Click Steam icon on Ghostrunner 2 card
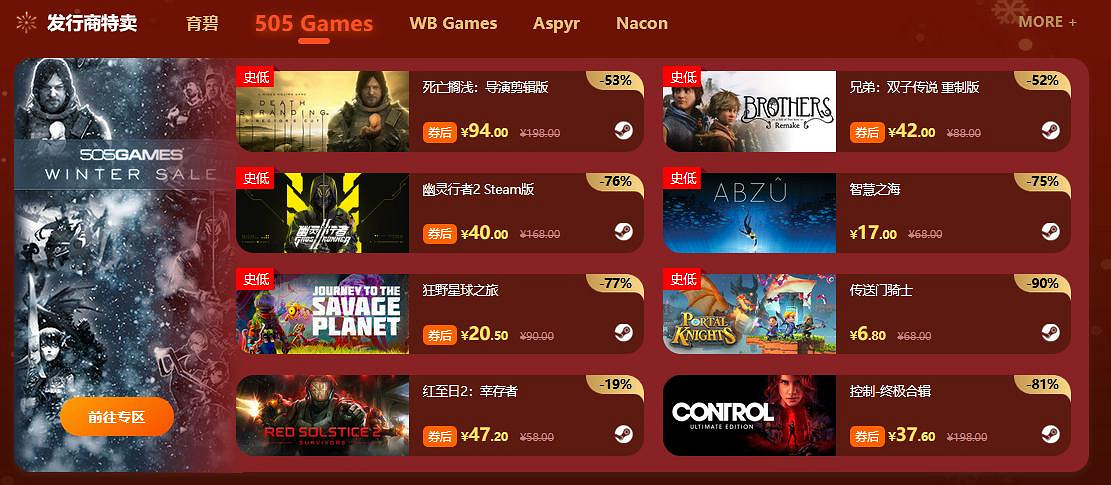 tap(624, 232)
